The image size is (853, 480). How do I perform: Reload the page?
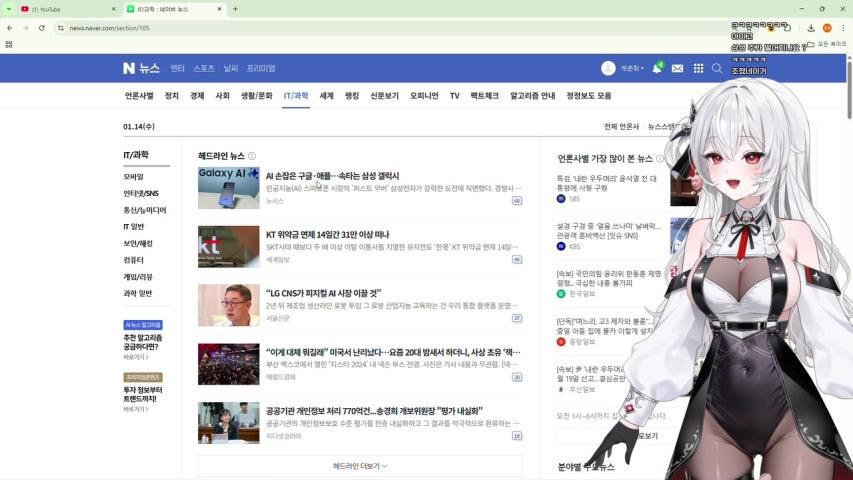point(41,28)
